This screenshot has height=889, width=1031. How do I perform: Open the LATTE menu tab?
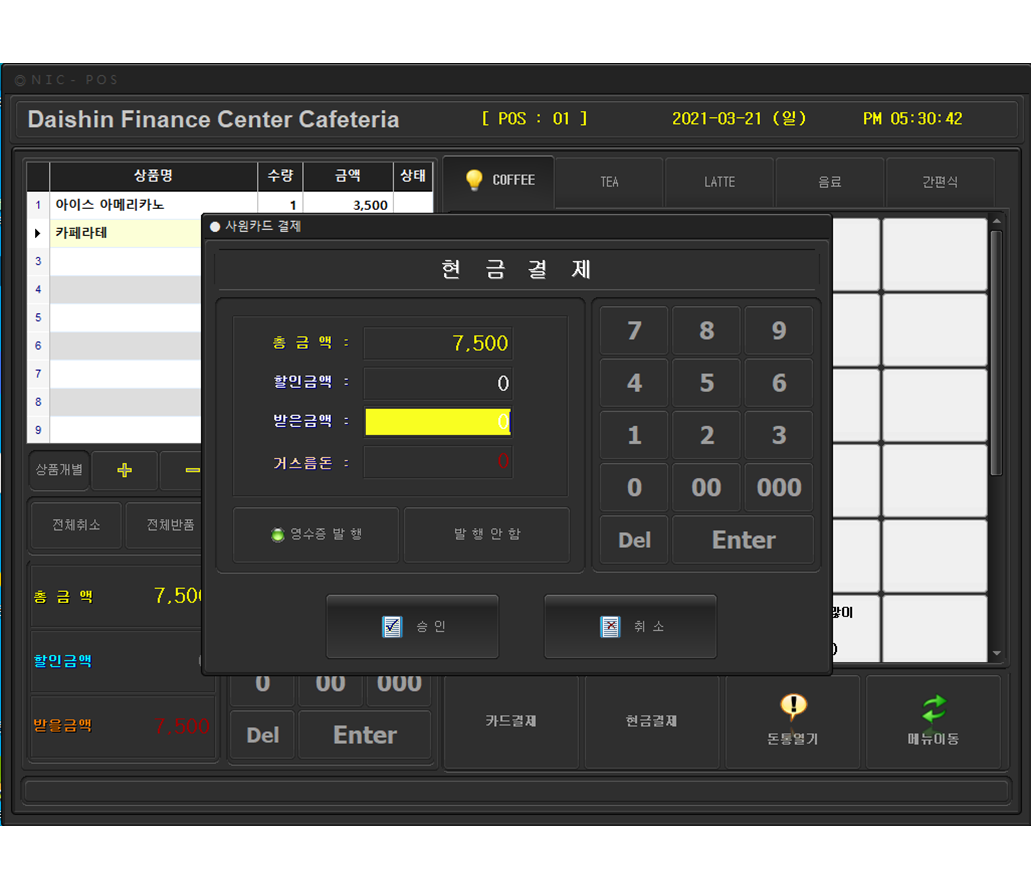pos(719,182)
